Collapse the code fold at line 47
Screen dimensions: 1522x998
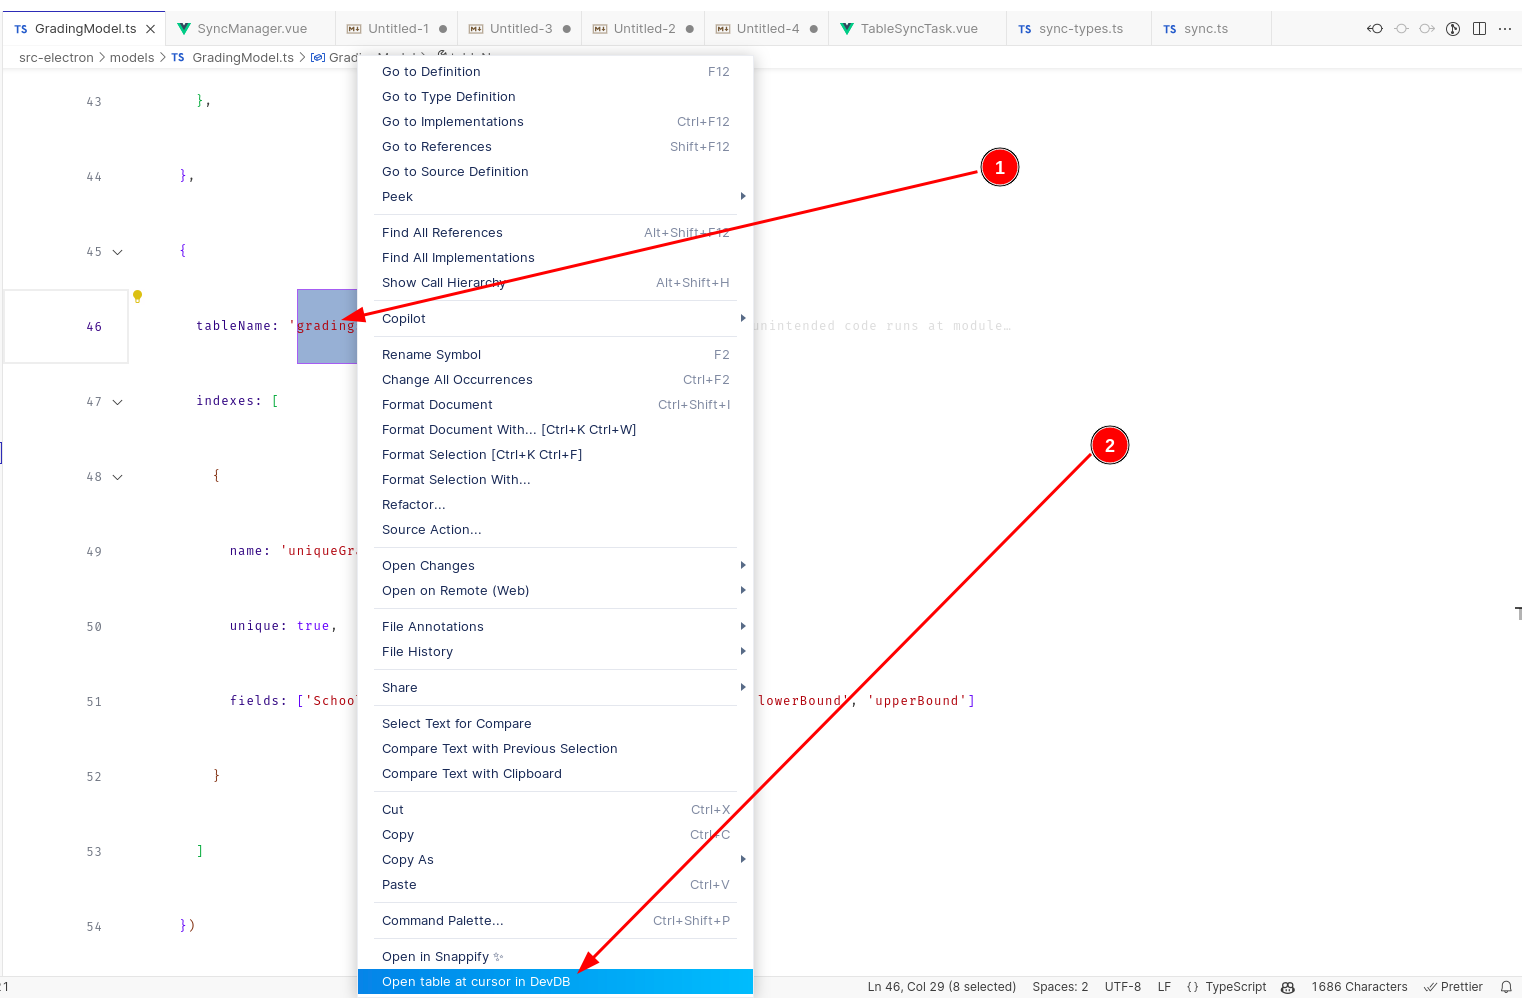click(x=117, y=402)
